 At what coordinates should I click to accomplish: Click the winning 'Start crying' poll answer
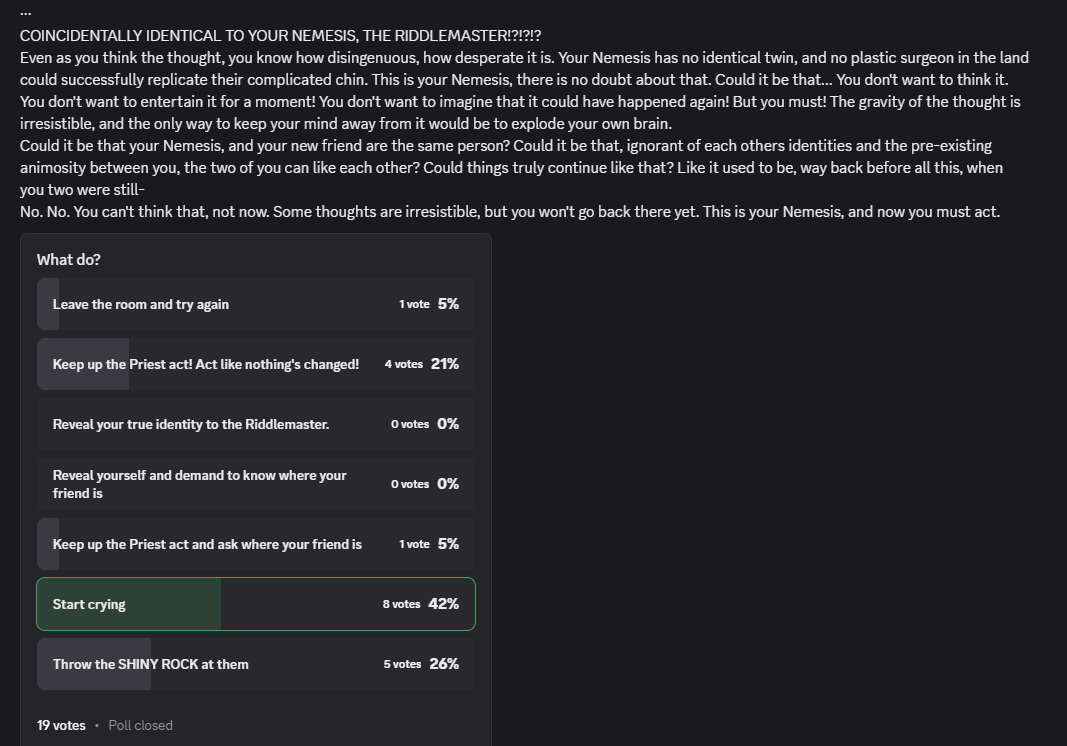click(x=256, y=604)
